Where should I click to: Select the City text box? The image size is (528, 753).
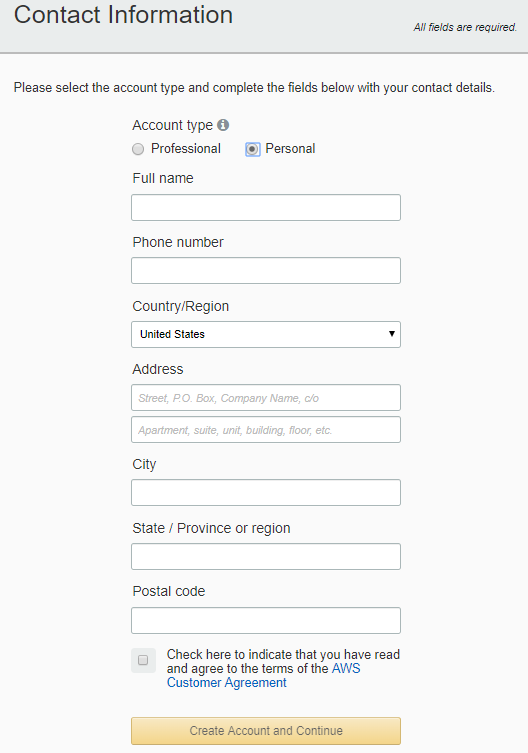[266, 492]
